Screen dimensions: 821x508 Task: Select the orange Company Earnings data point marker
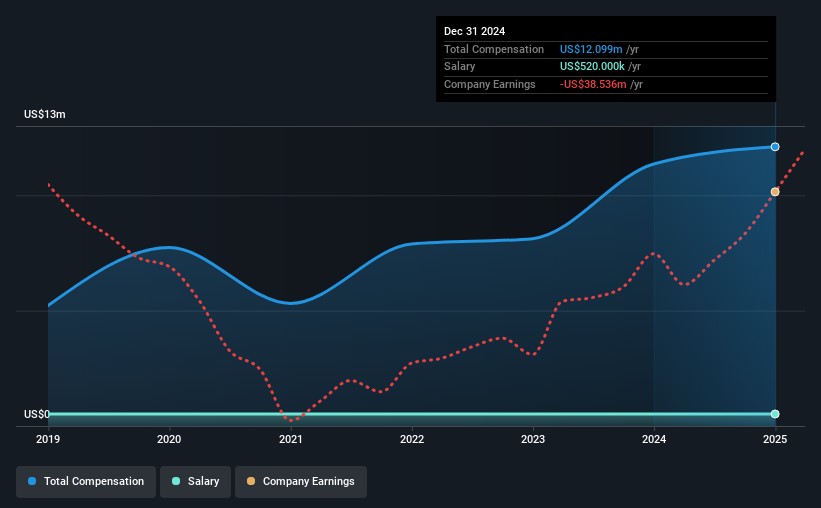point(775,192)
